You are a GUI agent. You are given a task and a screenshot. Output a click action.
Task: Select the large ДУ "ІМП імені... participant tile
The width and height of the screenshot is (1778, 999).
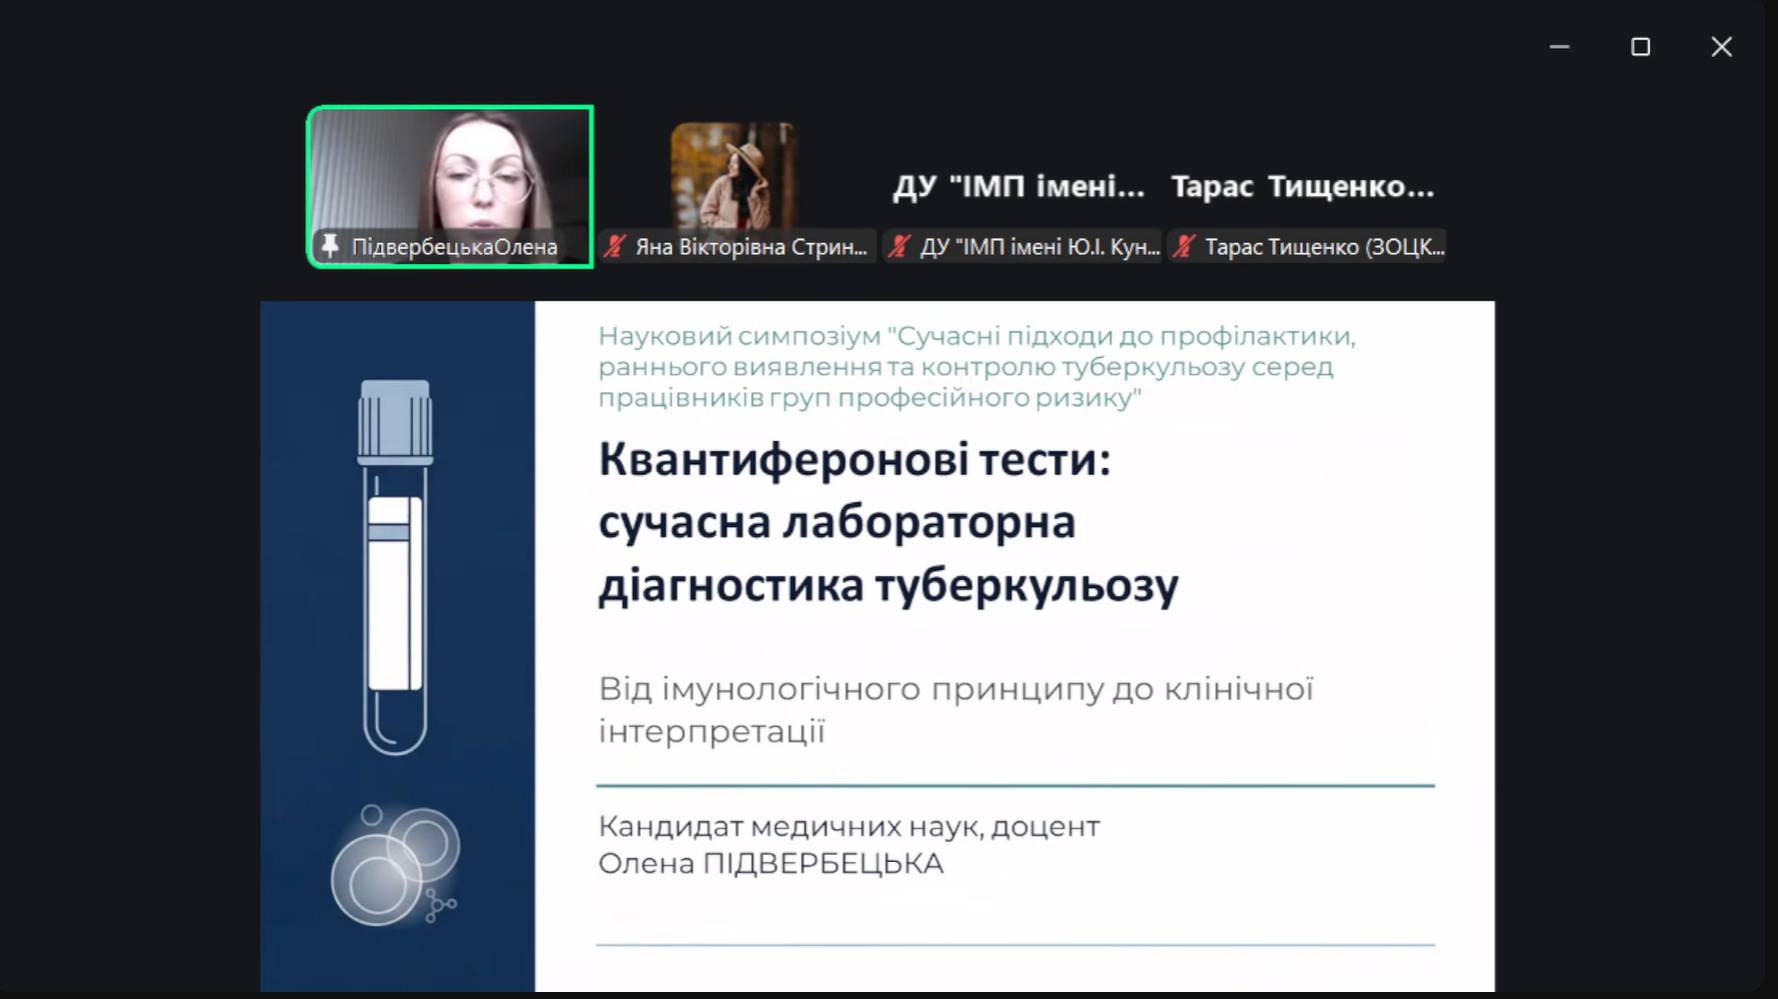[x=1018, y=186]
